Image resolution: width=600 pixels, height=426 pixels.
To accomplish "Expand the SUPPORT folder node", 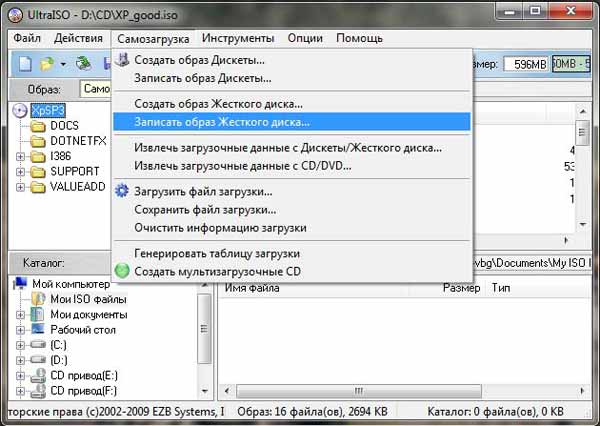I will [22, 172].
